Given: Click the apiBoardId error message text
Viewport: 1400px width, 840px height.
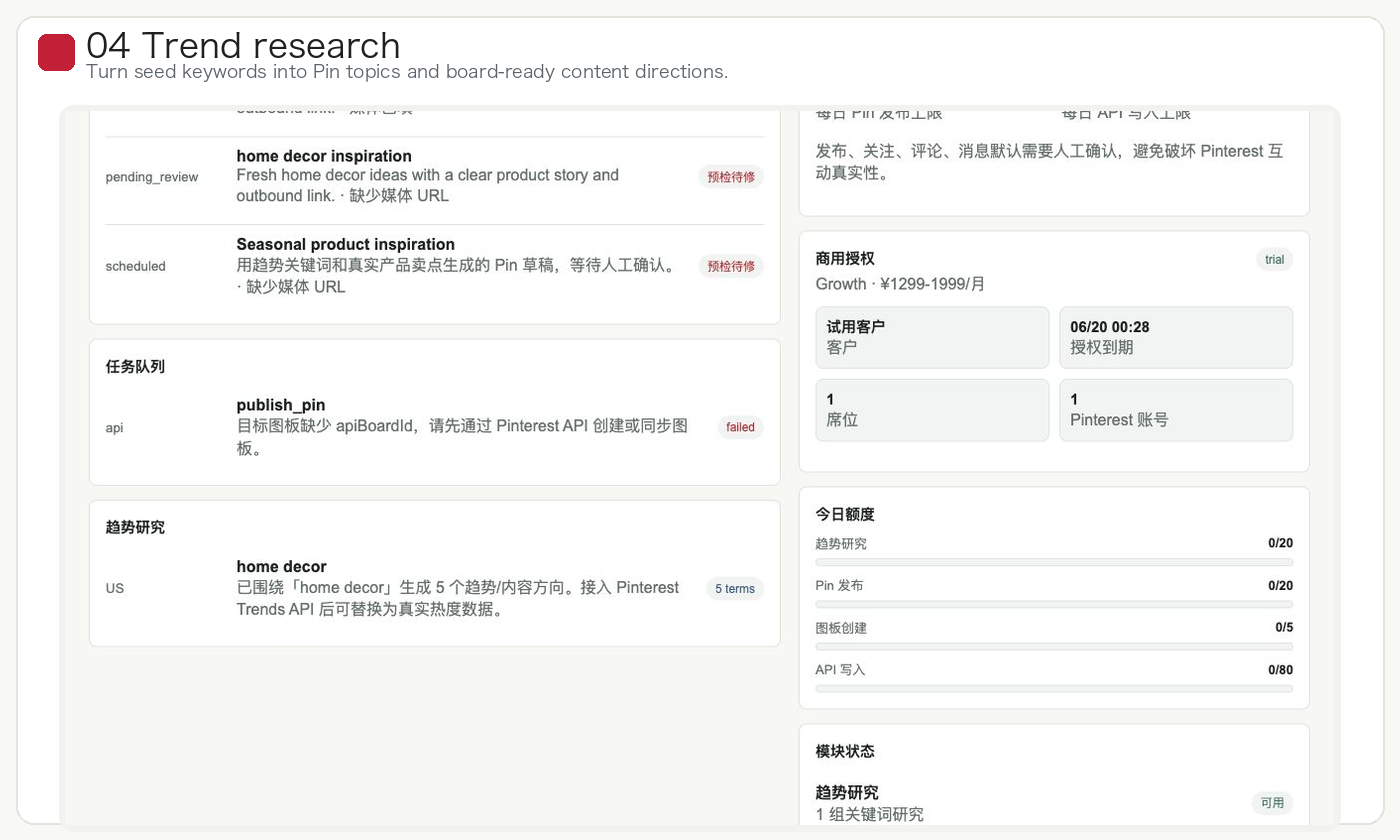Looking at the screenshot, I should click(x=462, y=437).
